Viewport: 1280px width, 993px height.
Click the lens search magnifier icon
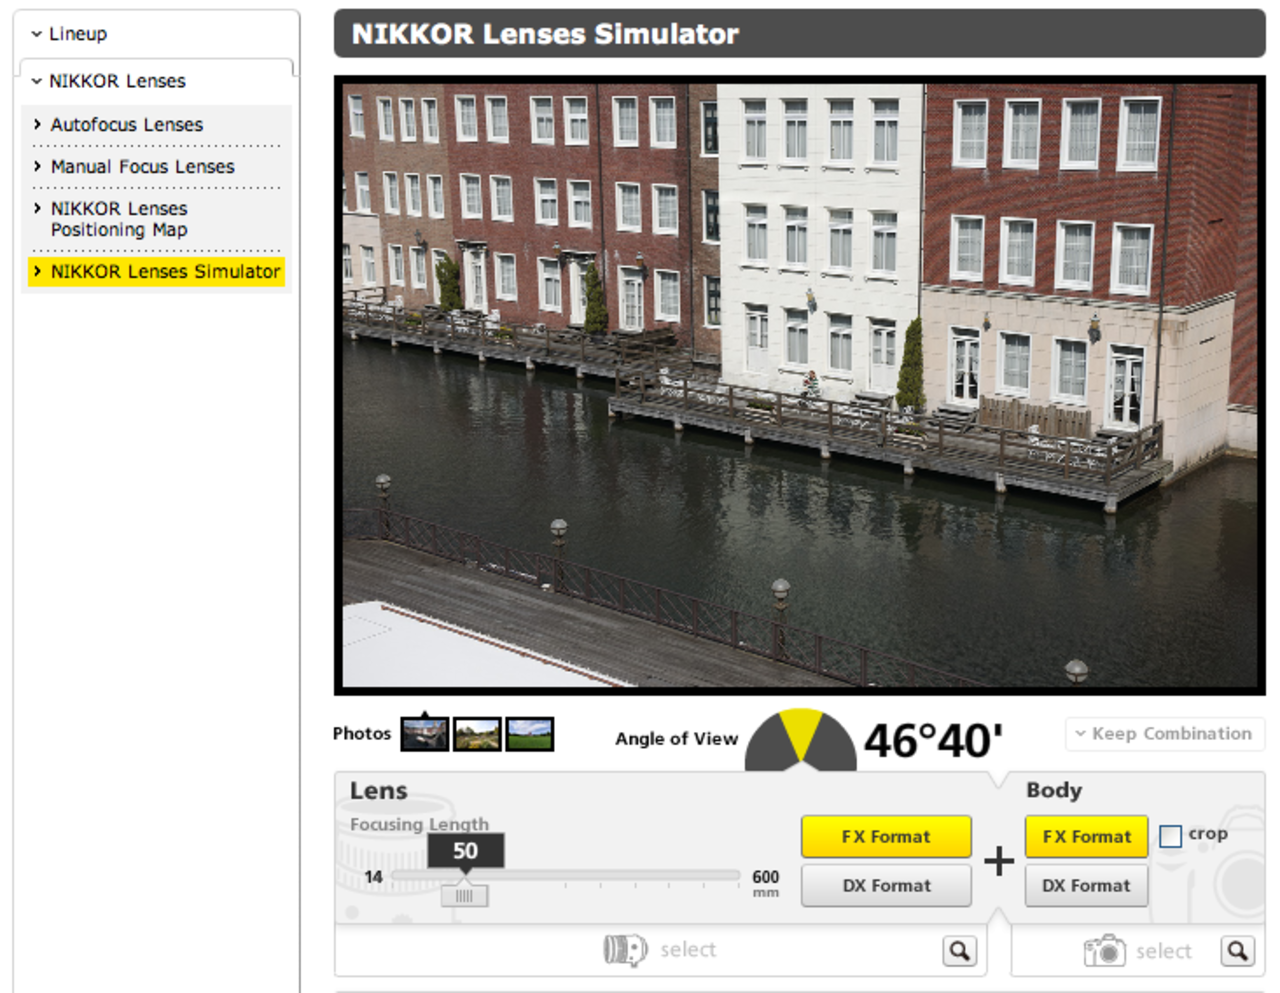pos(959,950)
